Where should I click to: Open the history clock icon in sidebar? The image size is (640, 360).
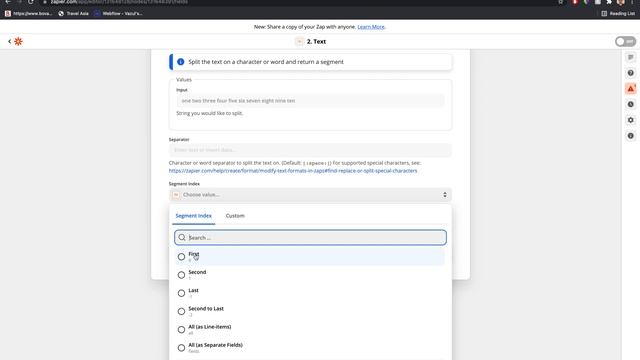point(631,104)
